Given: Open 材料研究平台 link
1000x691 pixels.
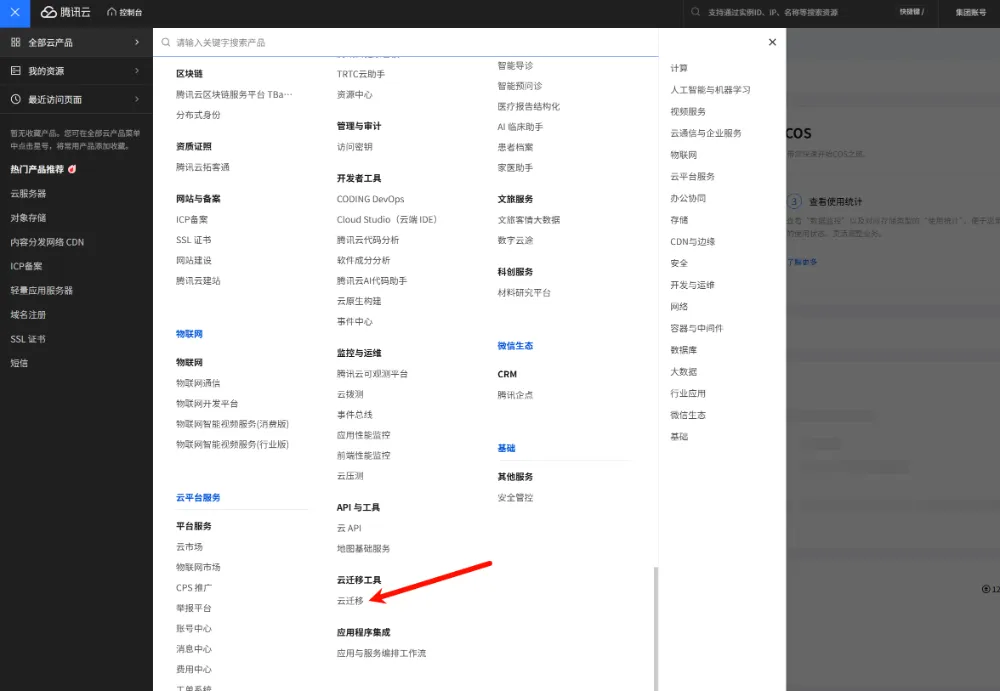Looking at the screenshot, I should (x=524, y=292).
